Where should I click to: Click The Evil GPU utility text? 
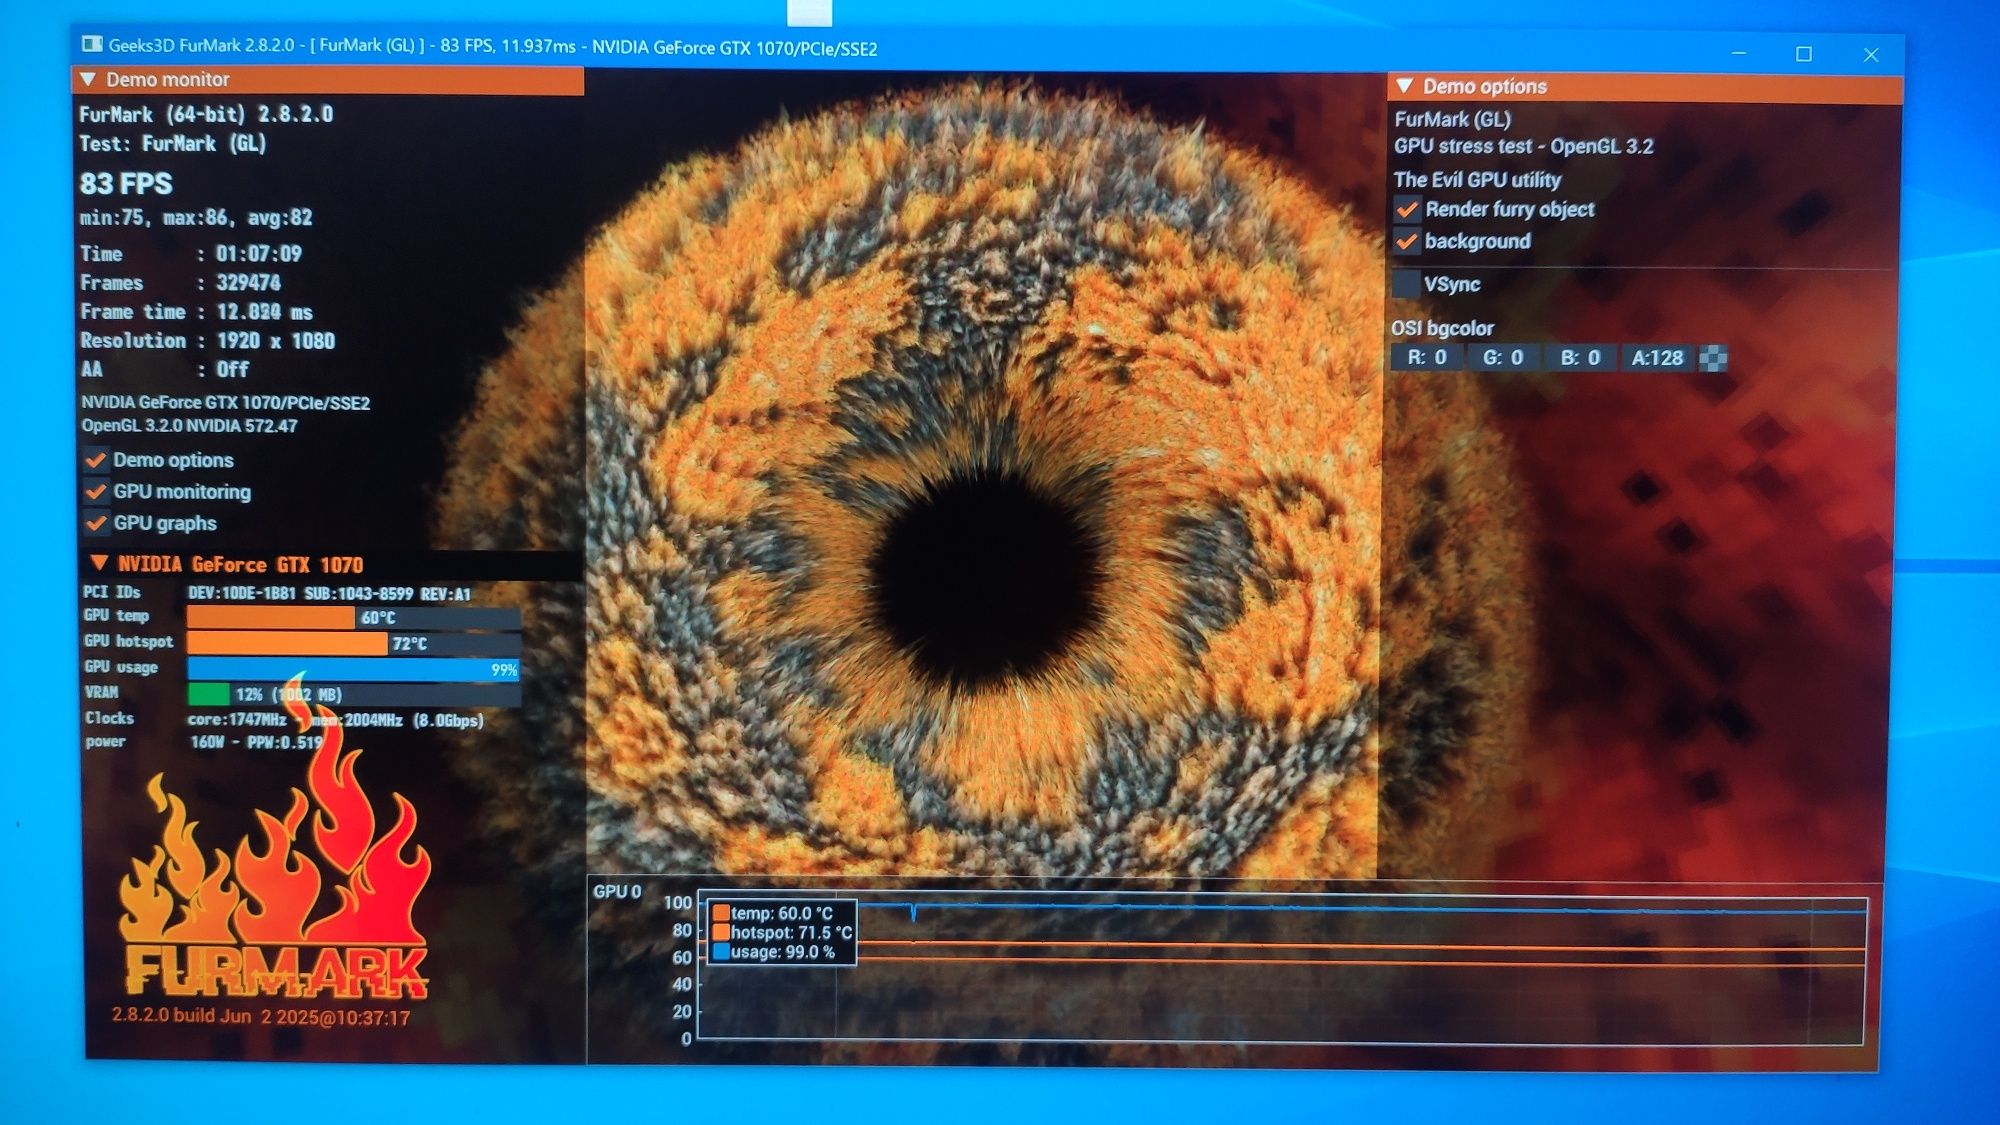point(1477,180)
